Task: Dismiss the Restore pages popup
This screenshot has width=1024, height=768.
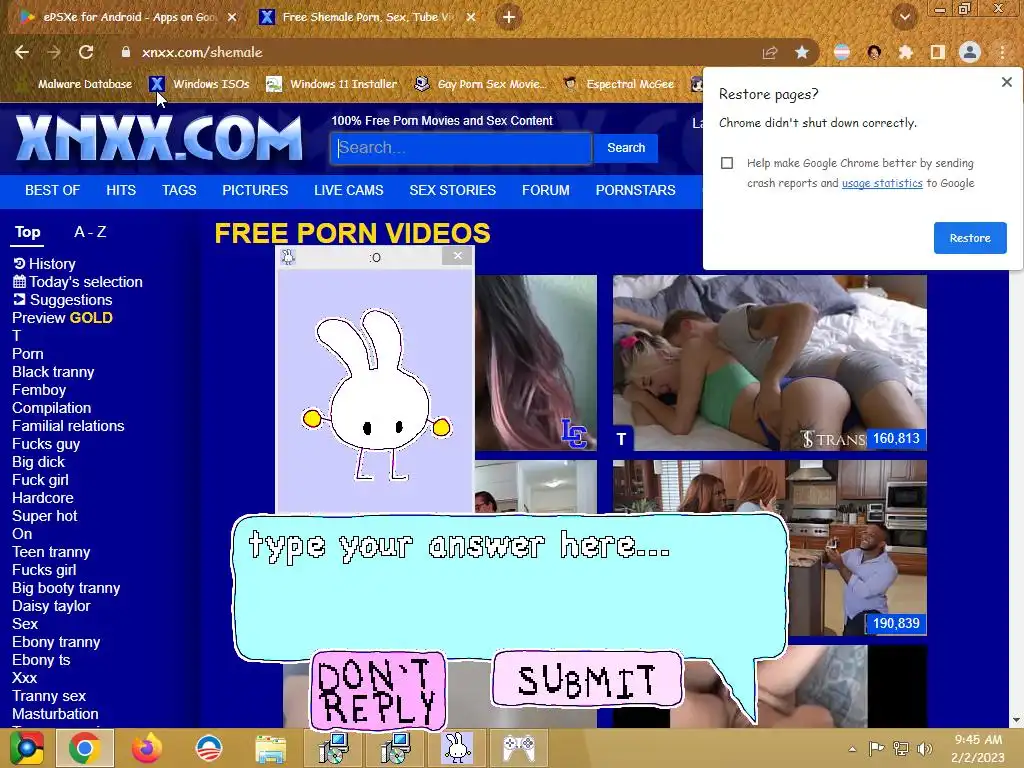Action: coord(1006,82)
